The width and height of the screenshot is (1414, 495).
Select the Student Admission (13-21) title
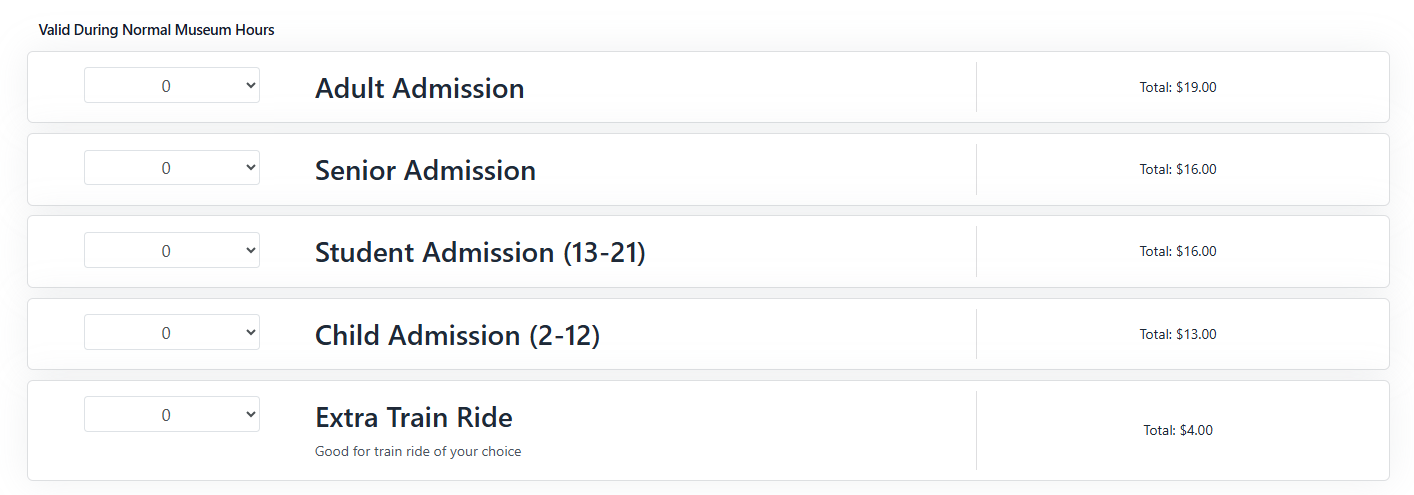point(480,252)
